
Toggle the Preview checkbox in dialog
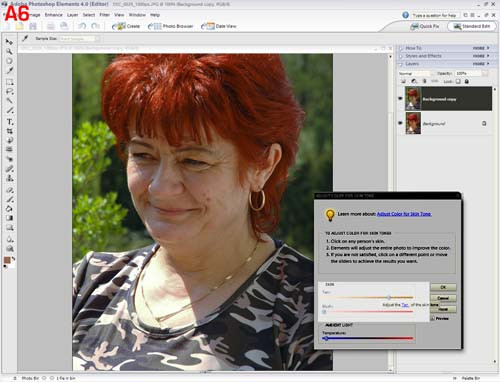[433, 318]
